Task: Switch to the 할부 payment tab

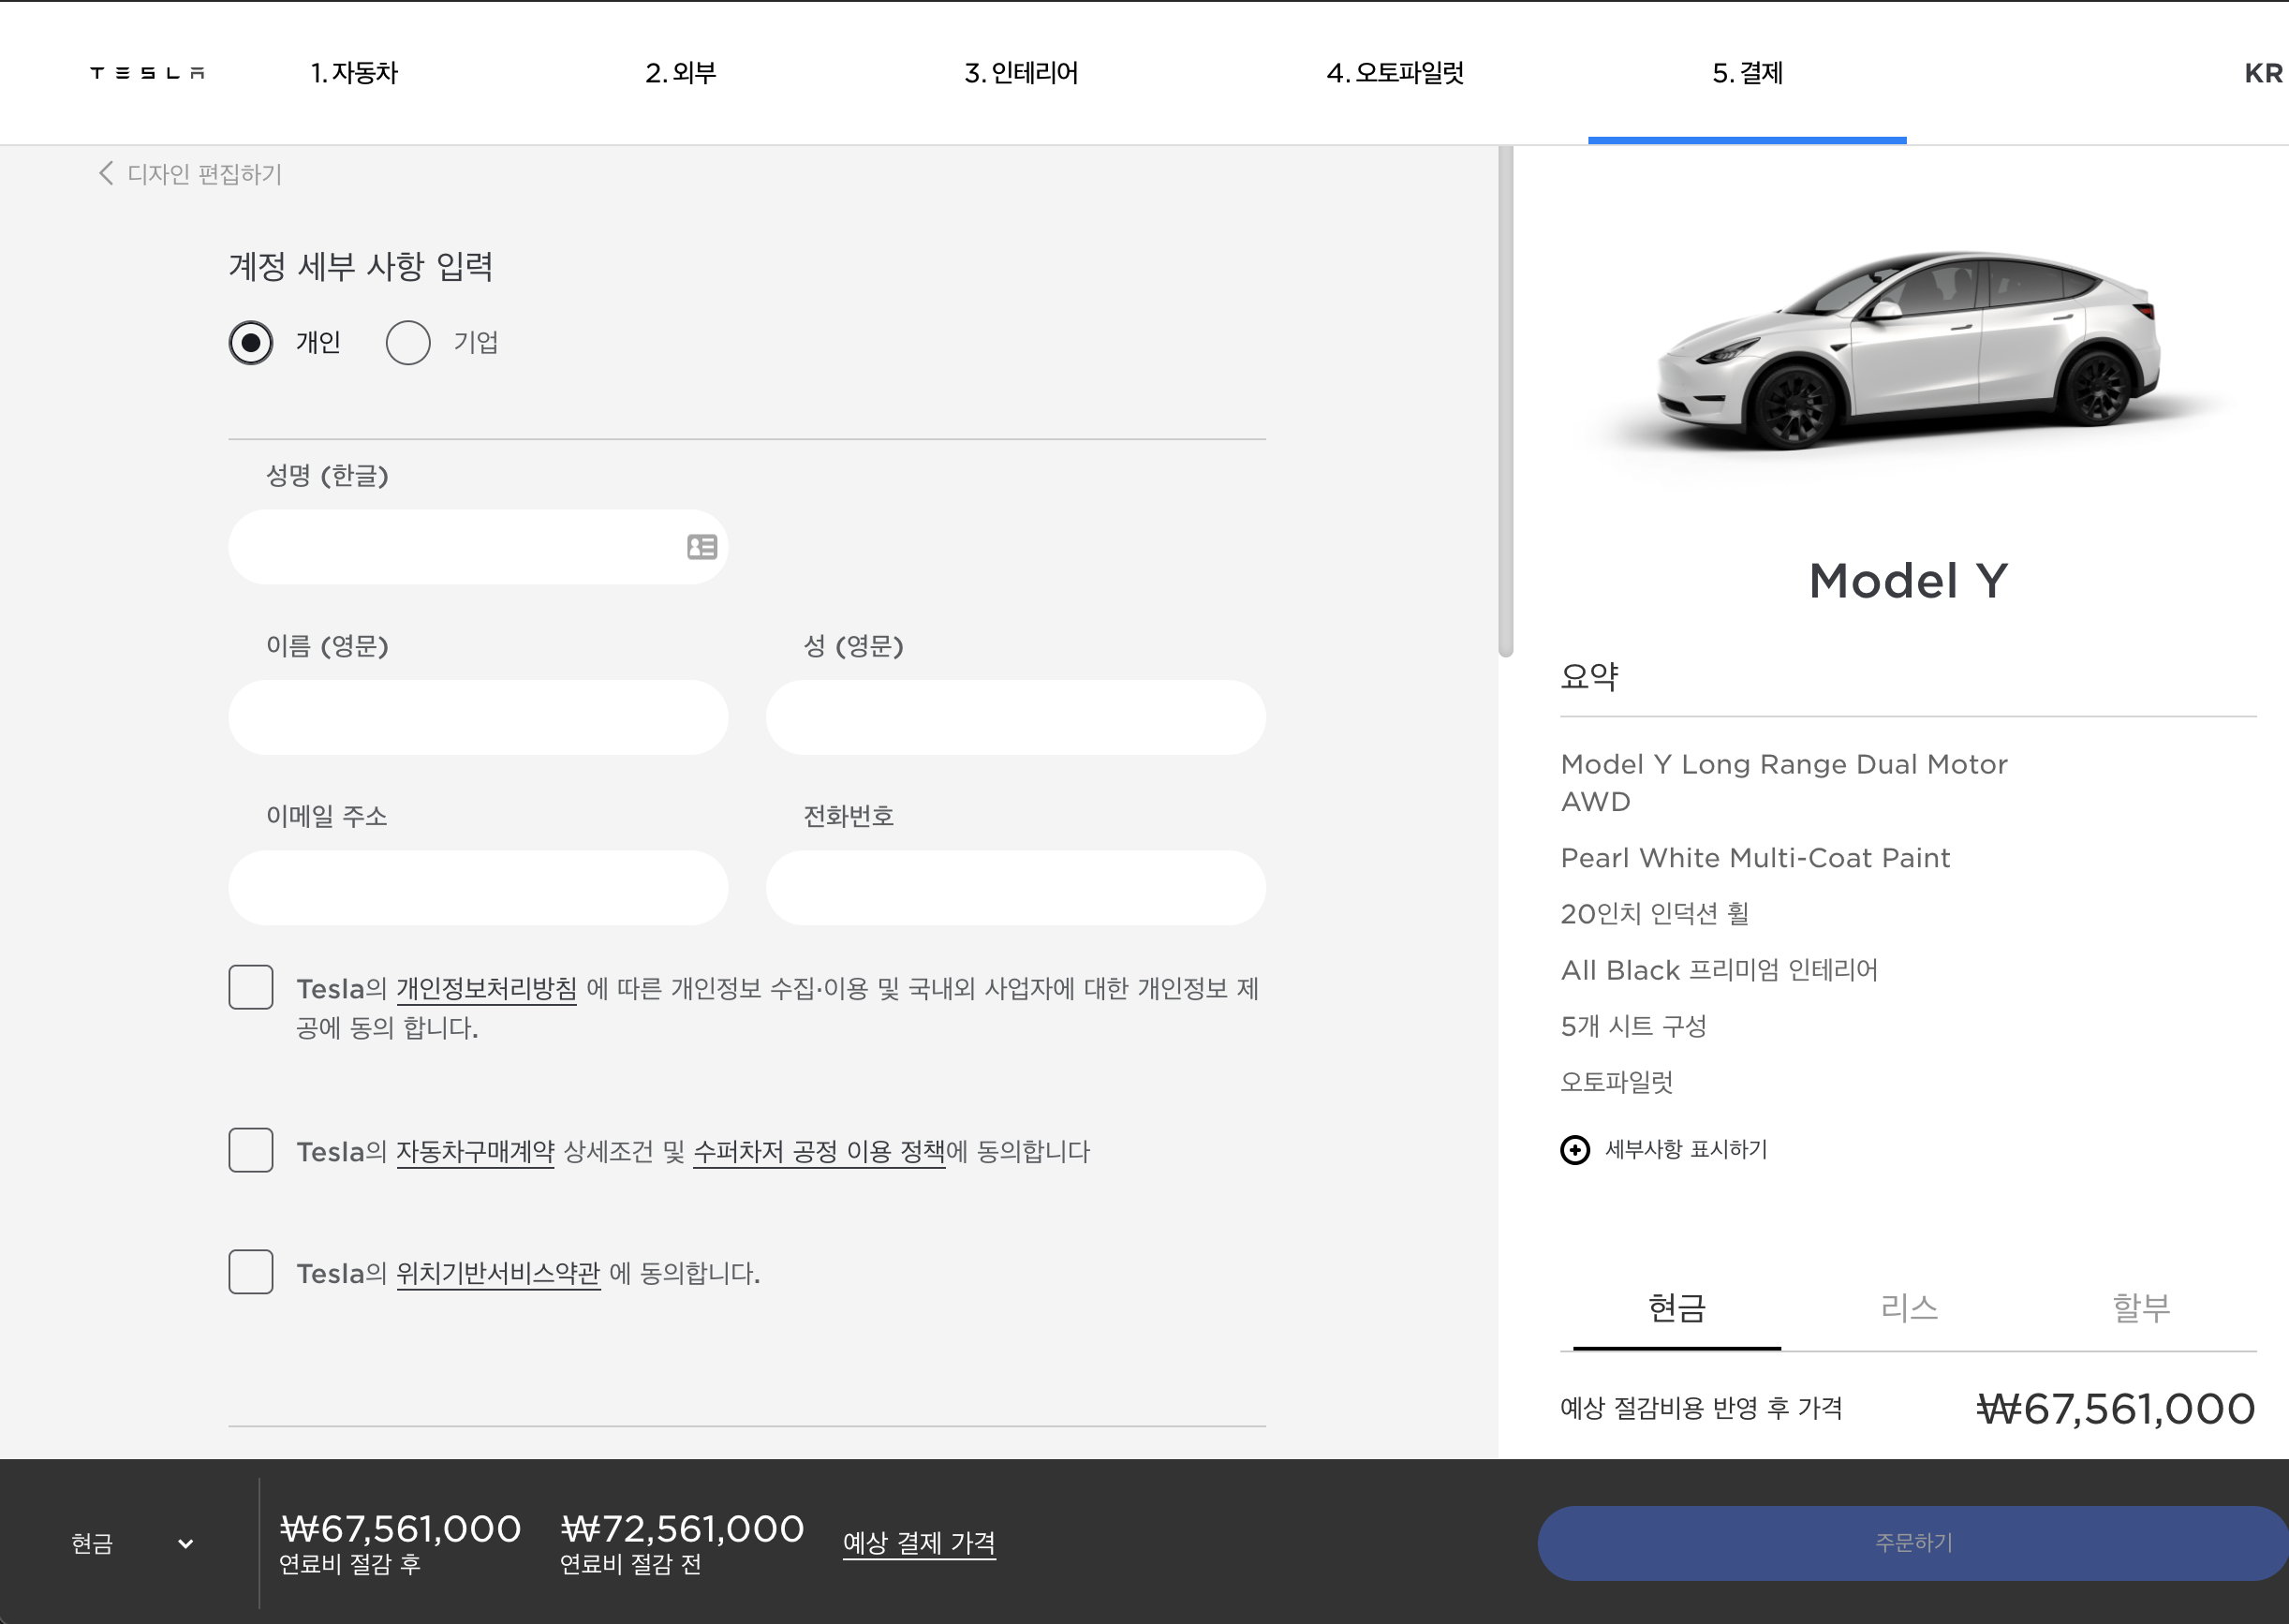Action: click(2140, 1308)
